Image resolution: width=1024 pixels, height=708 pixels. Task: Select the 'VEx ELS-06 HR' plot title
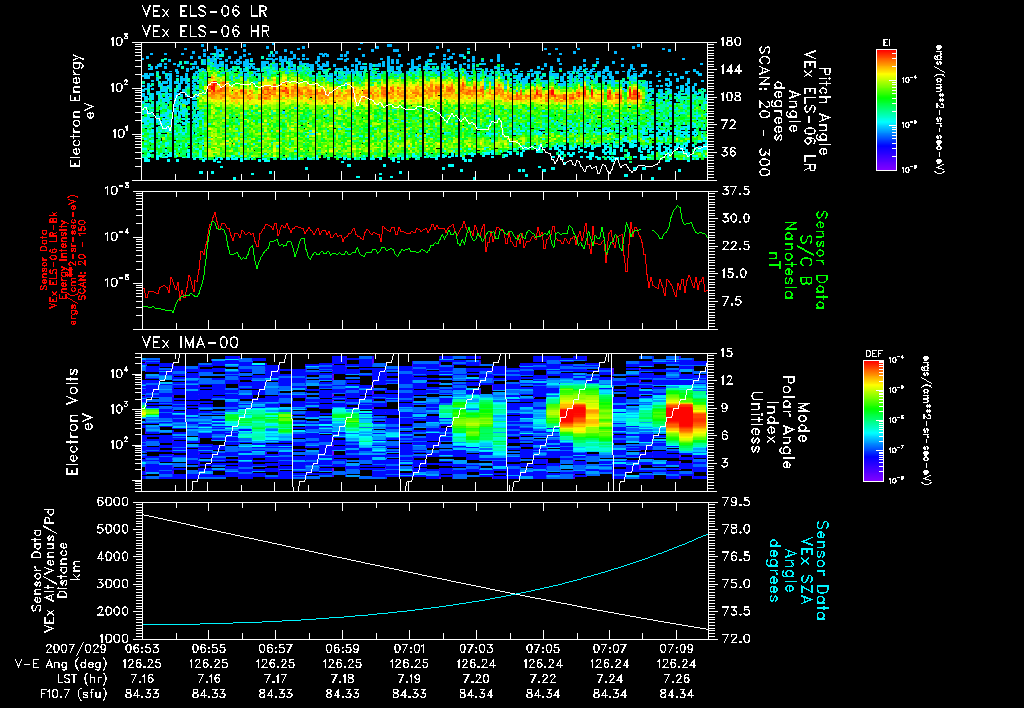(x=205, y=31)
